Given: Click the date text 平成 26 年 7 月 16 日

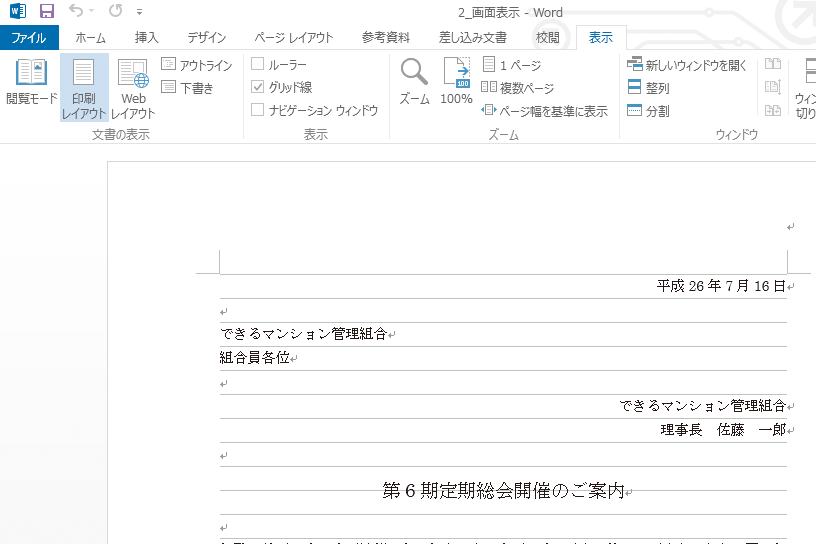Looking at the screenshot, I should pyautogui.click(x=721, y=286).
